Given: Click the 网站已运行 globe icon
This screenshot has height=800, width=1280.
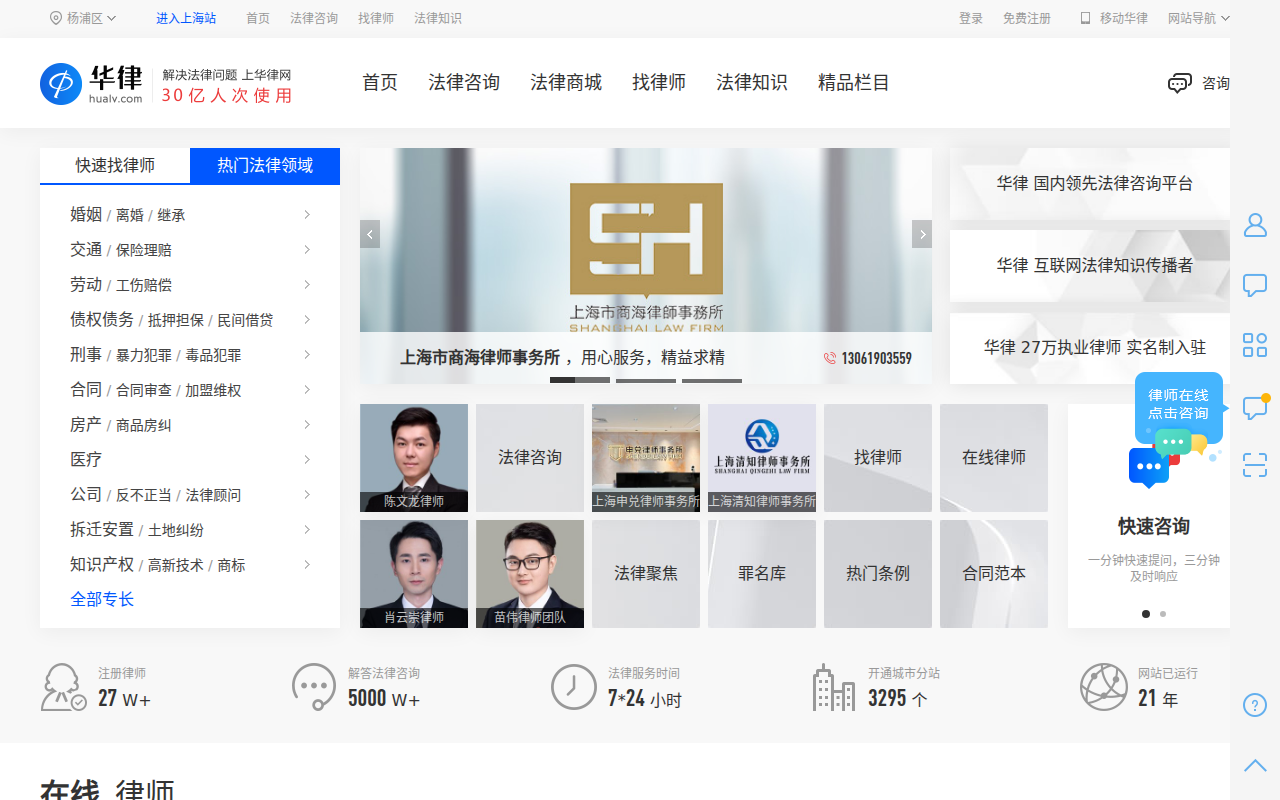Looking at the screenshot, I should tap(1104, 687).
